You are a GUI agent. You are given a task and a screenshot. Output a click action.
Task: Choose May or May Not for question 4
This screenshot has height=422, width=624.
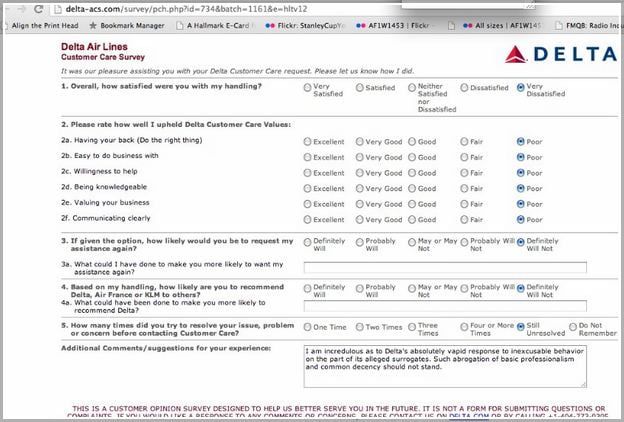coord(412,289)
